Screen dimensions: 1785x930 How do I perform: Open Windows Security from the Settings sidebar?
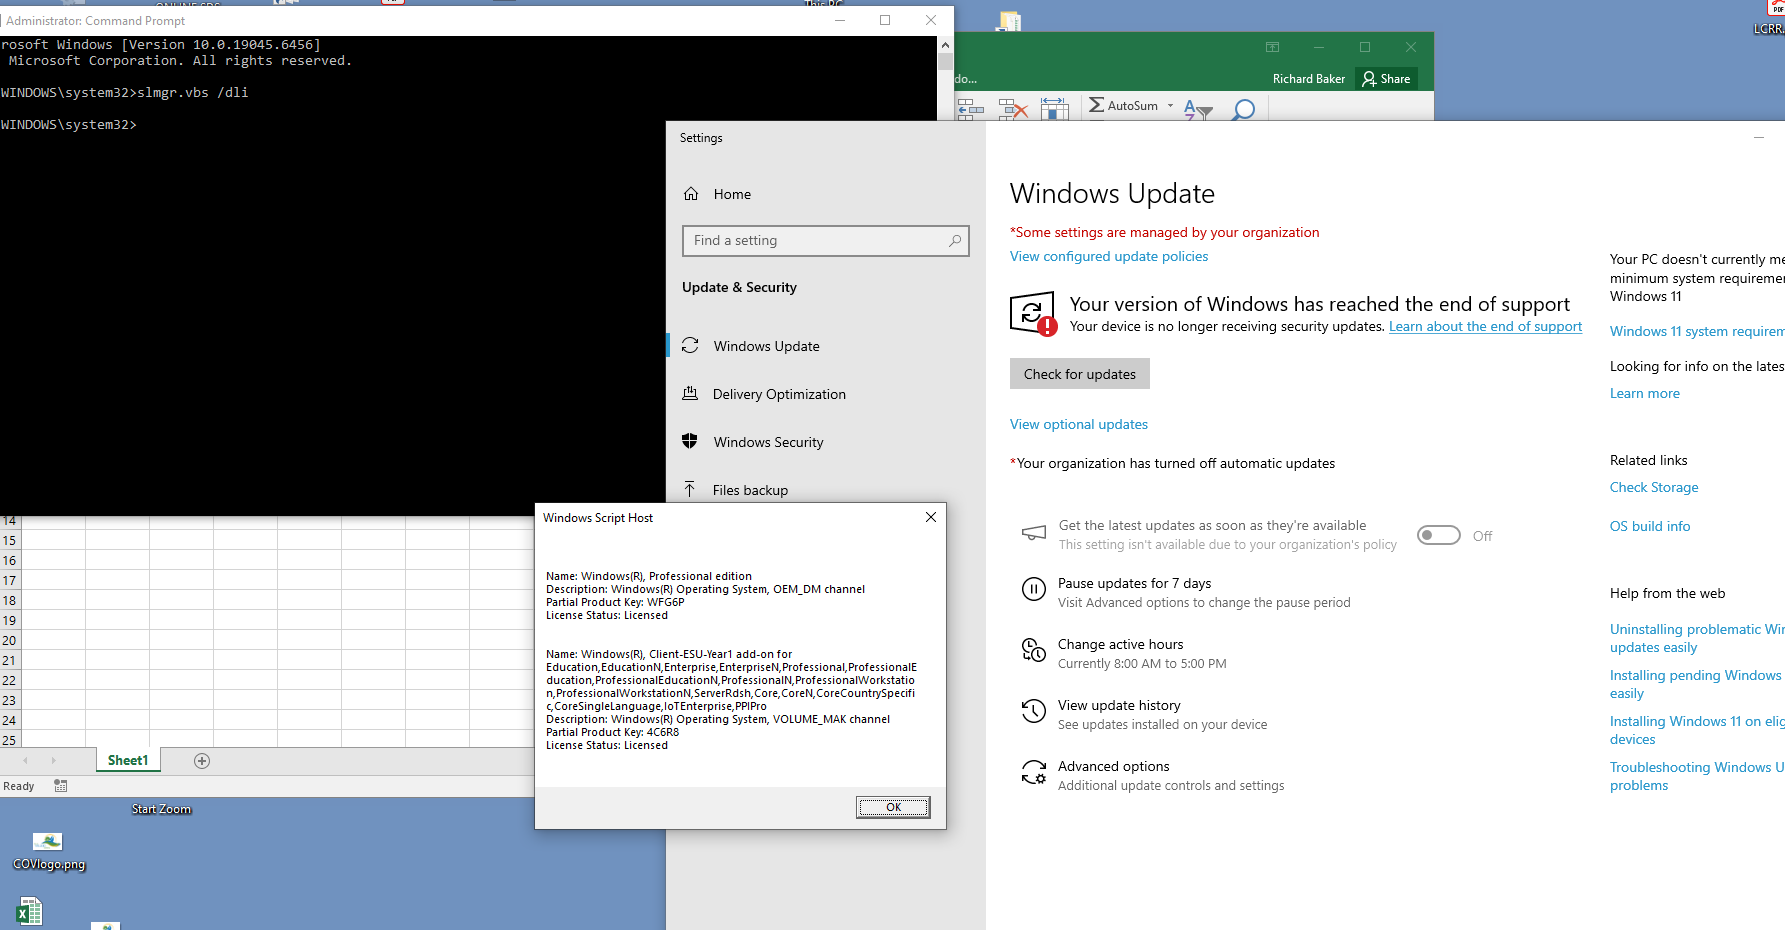768,441
